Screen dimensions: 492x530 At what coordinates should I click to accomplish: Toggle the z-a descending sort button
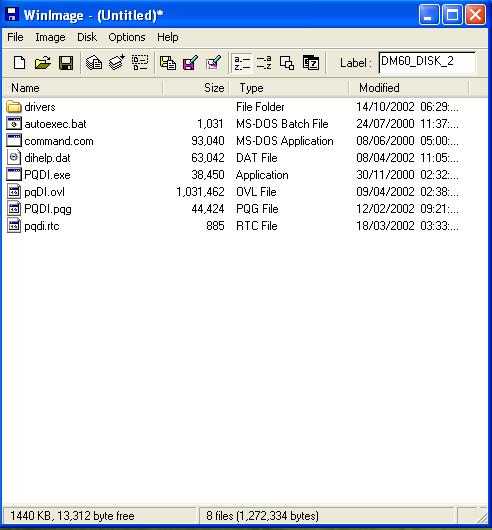[264, 63]
